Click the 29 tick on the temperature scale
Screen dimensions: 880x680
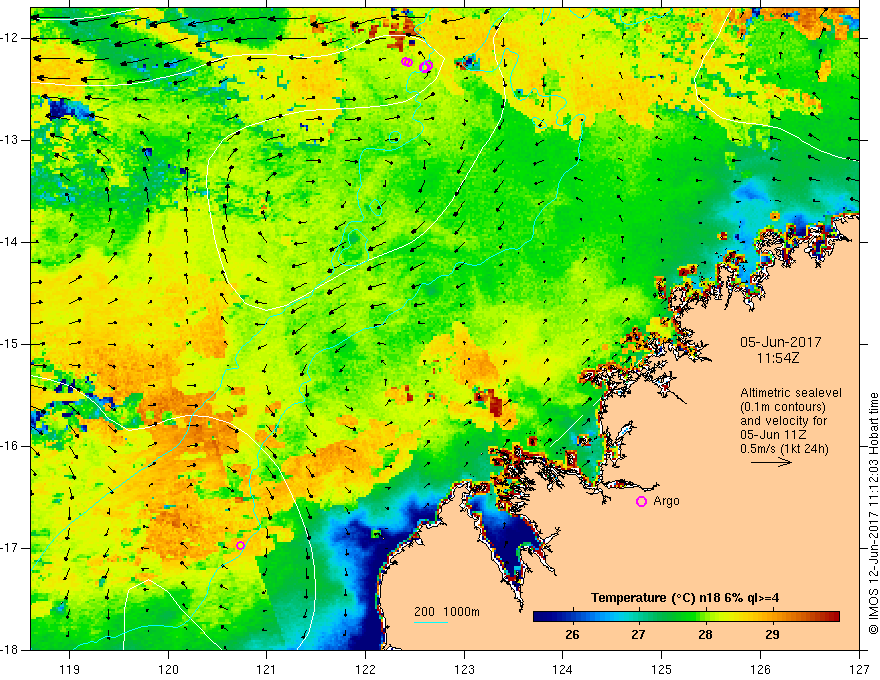(772, 635)
